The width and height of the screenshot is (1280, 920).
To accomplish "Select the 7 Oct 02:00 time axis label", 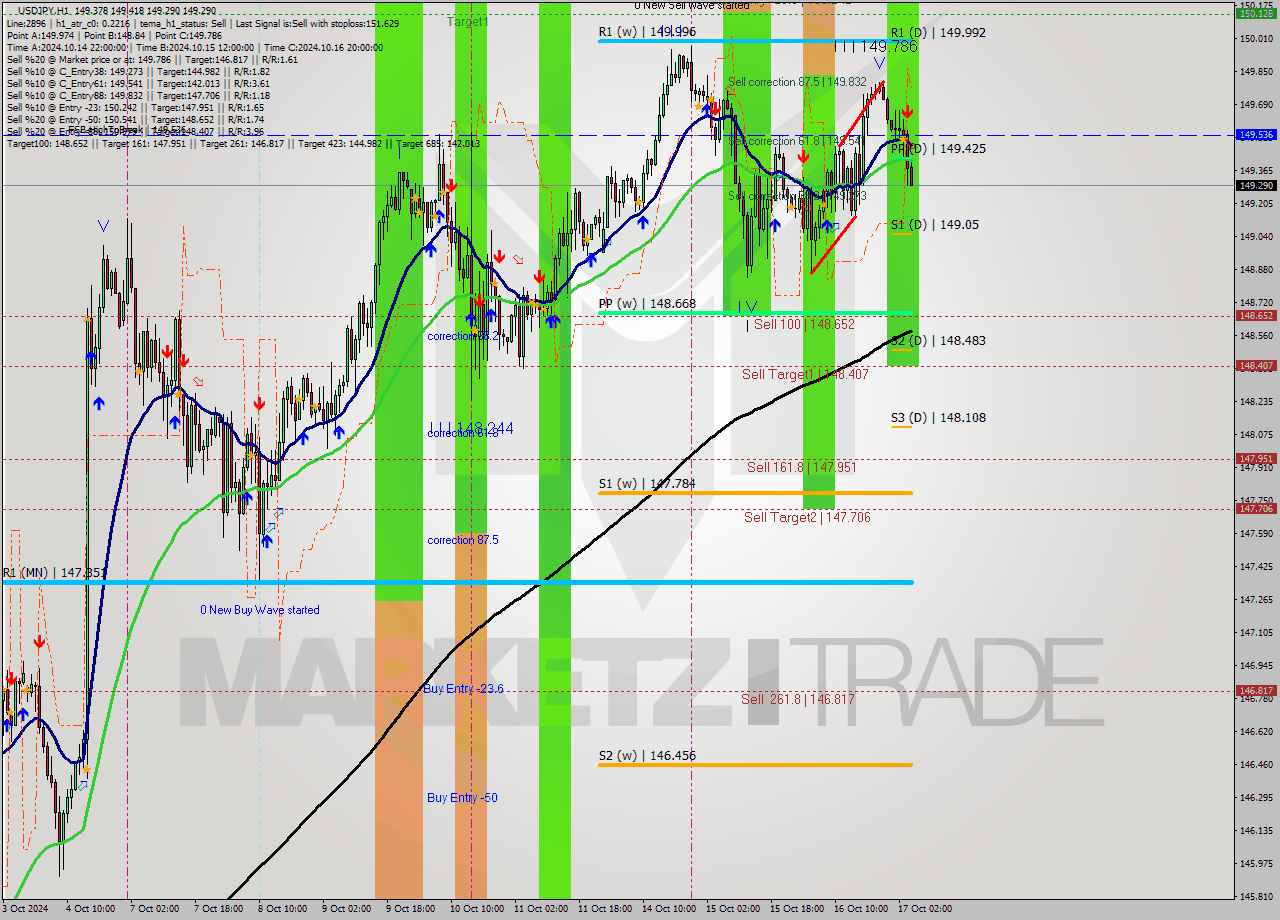I will [154, 909].
